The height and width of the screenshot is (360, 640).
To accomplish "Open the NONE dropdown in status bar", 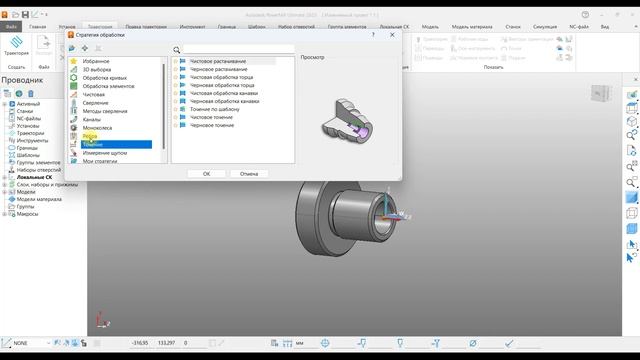I will pyautogui.click(x=48, y=343).
